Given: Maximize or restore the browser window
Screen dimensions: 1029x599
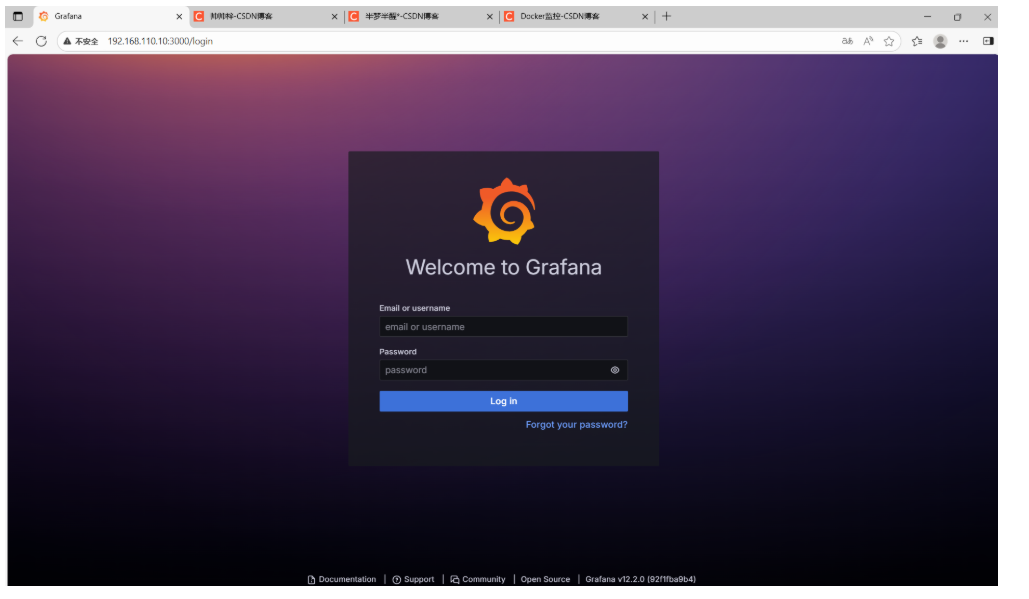Looking at the screenshot, I should (957, 16).
